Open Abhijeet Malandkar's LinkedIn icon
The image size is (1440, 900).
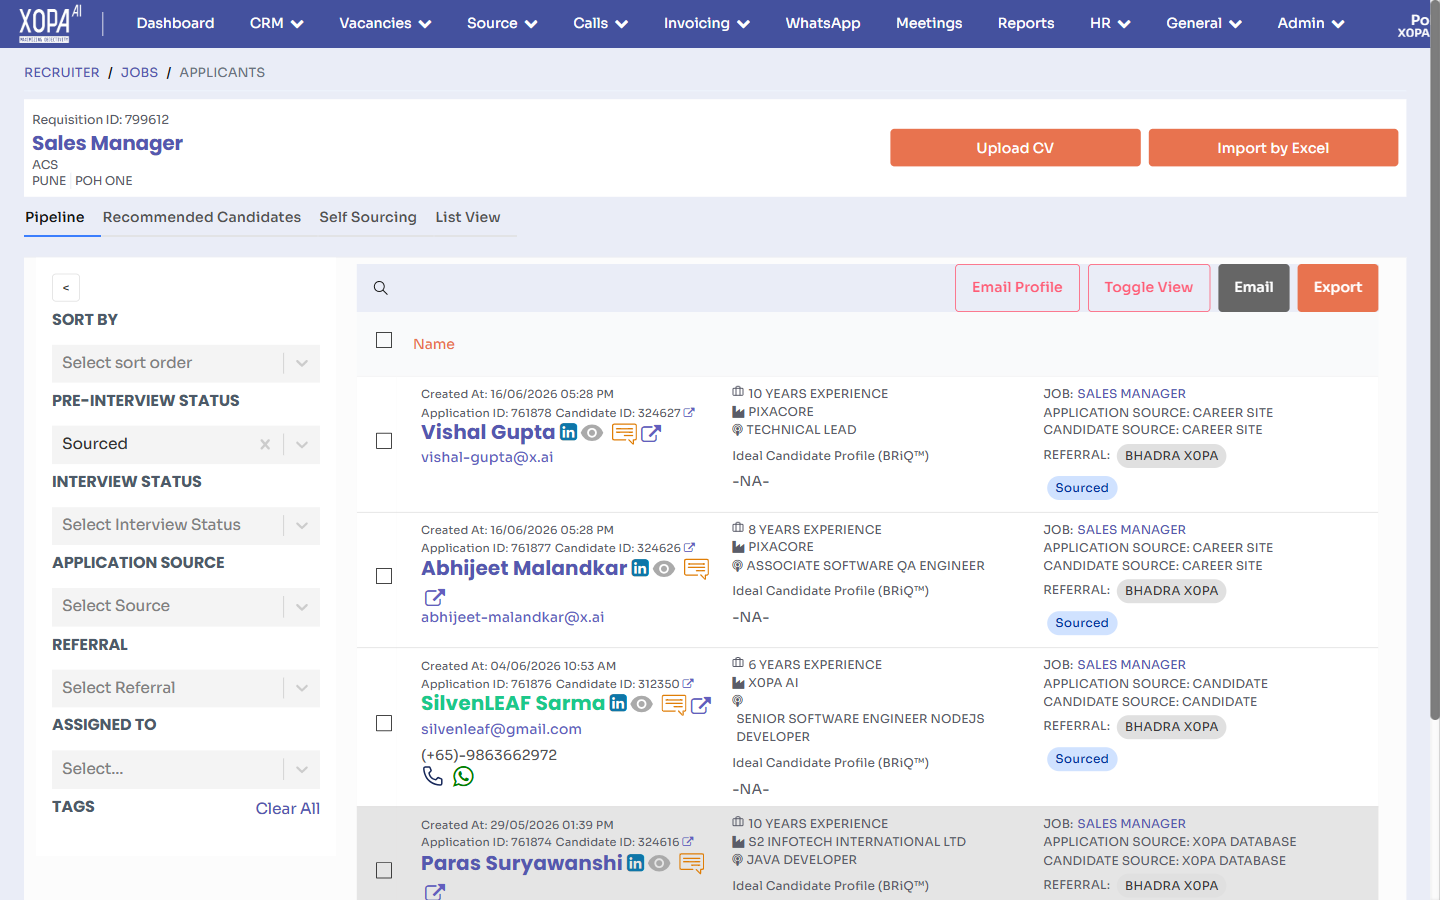click(640, 568)
